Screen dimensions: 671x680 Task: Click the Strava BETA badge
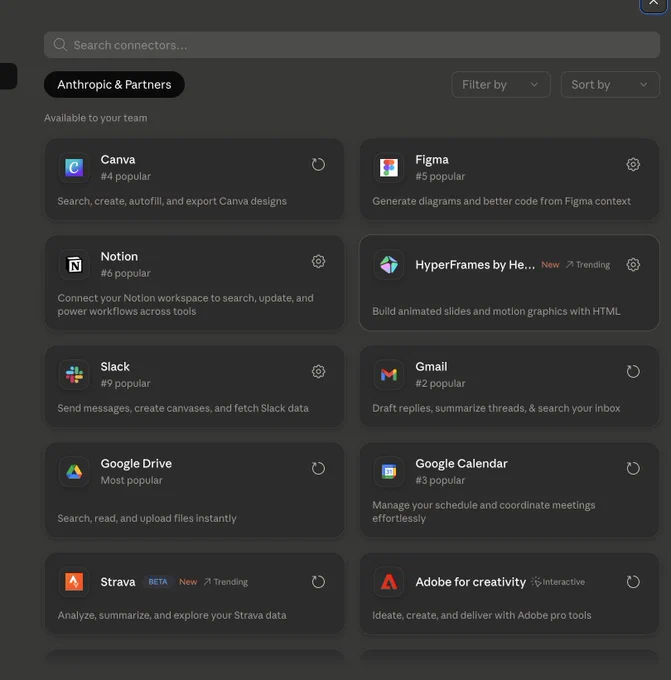click(x=158, y=582)
